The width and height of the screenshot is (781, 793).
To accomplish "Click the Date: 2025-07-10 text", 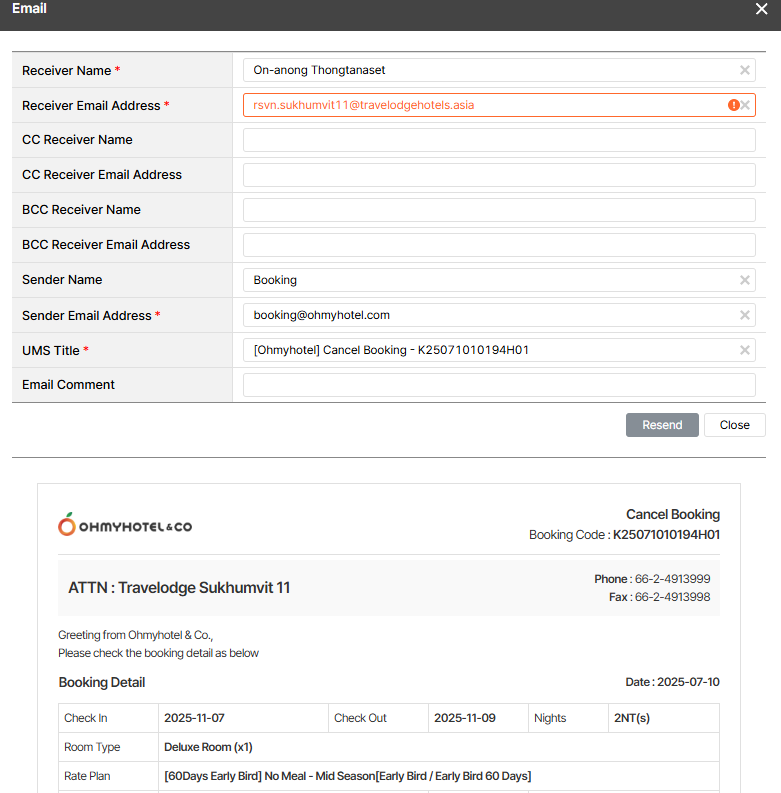I will tap(672, 682).
